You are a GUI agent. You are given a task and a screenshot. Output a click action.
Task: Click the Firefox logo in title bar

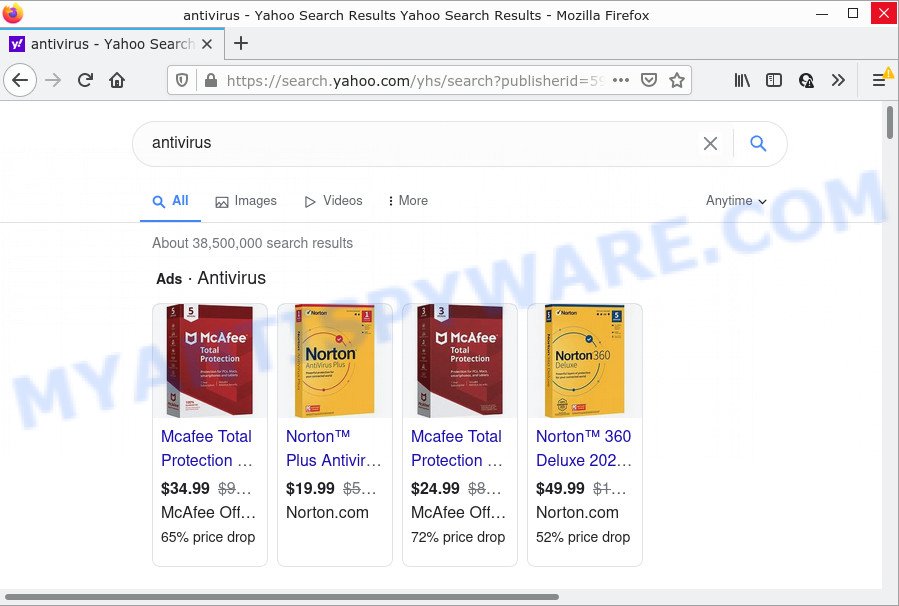[x=13, y=13]
